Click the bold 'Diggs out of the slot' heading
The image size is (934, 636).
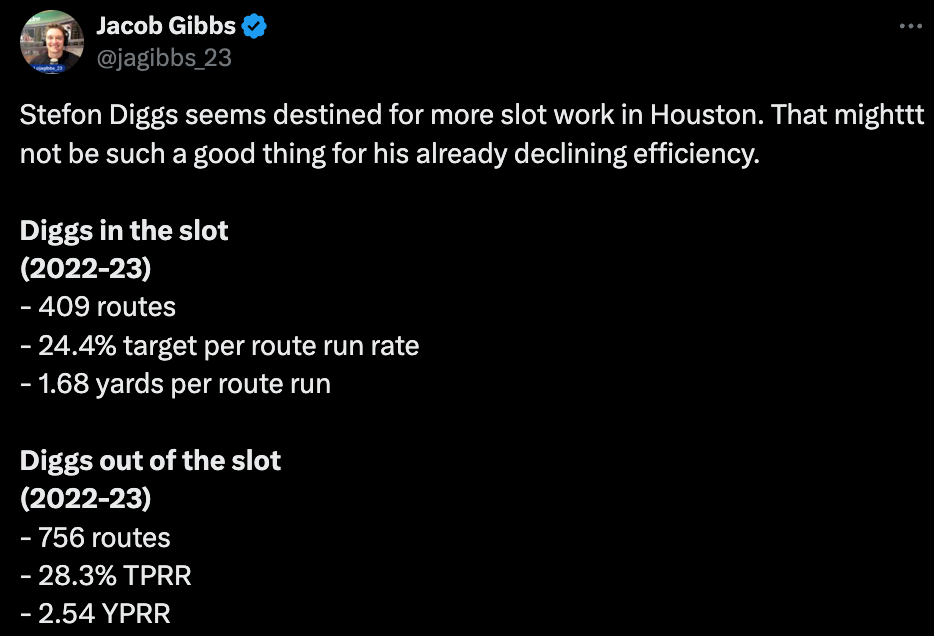point(150,460)
